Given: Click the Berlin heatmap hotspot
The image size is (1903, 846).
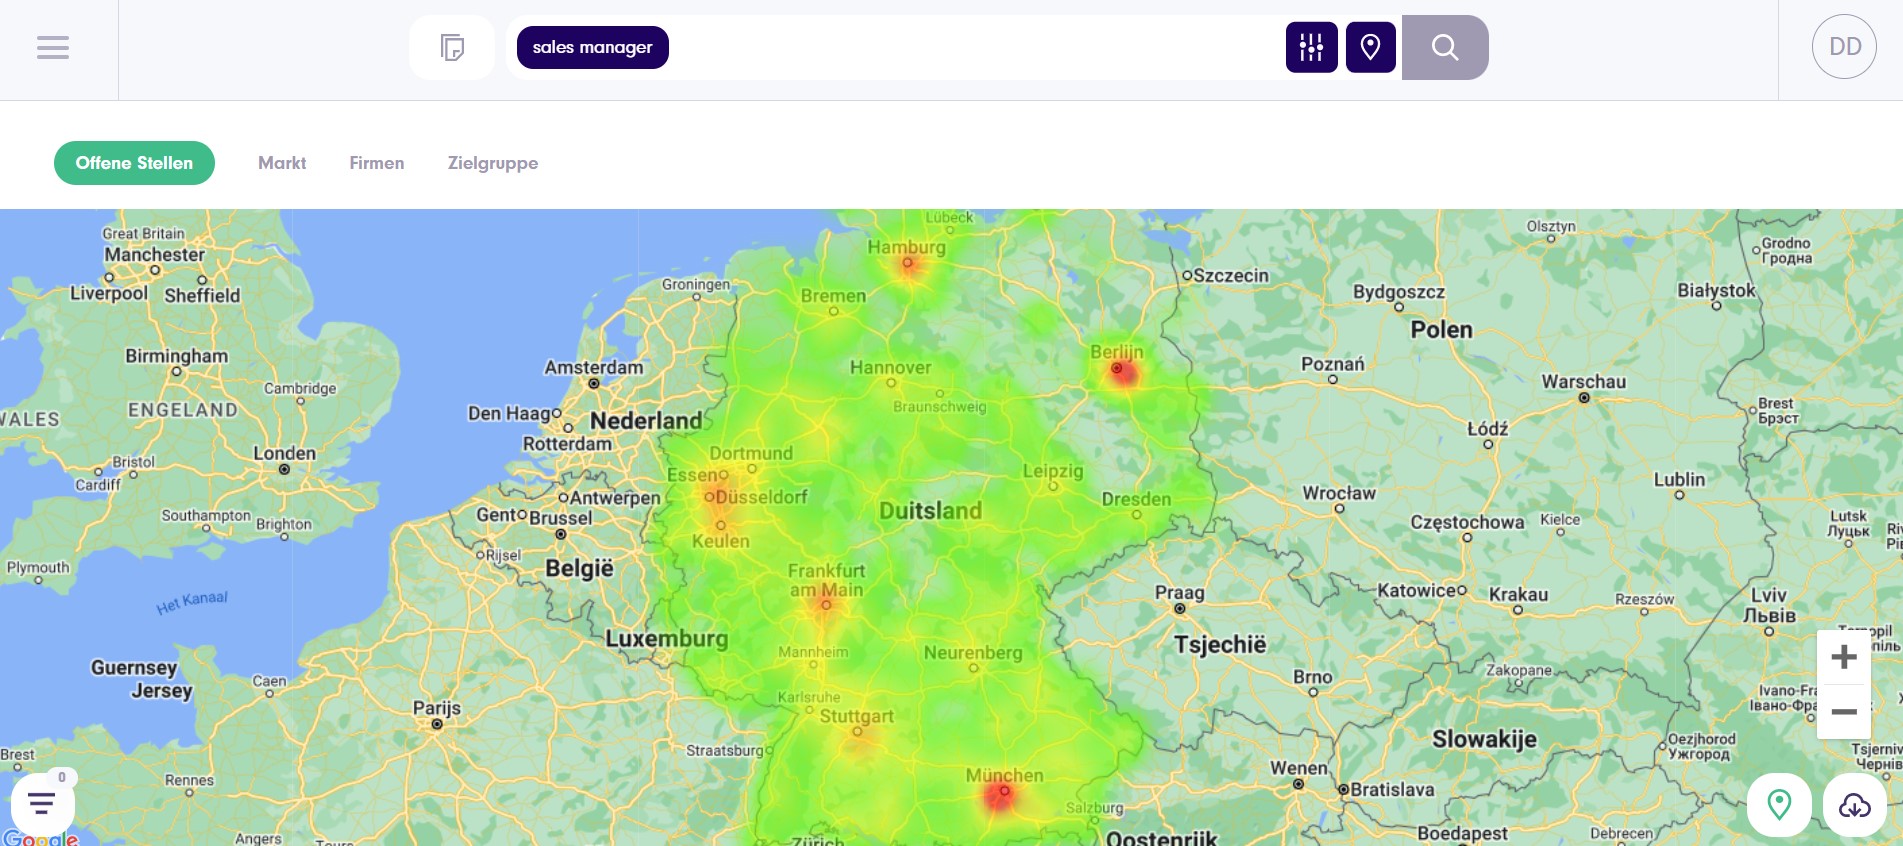Looking at the screenshot, I should click(x=1121, y=372).
